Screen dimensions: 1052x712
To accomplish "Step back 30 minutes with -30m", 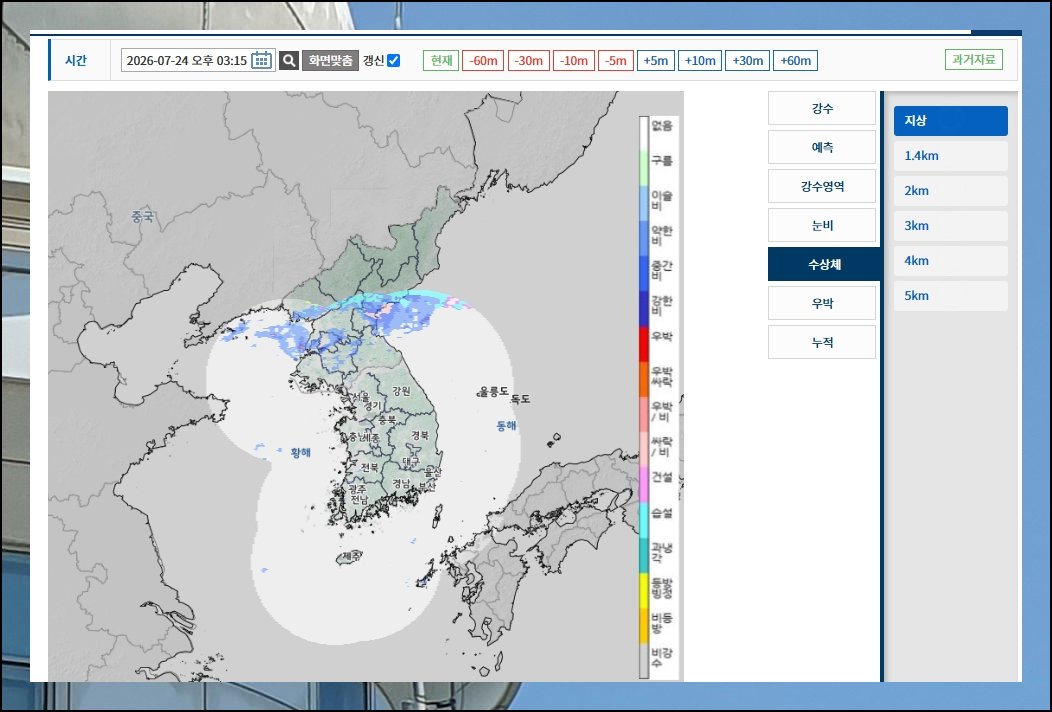I will pos(529,60).
